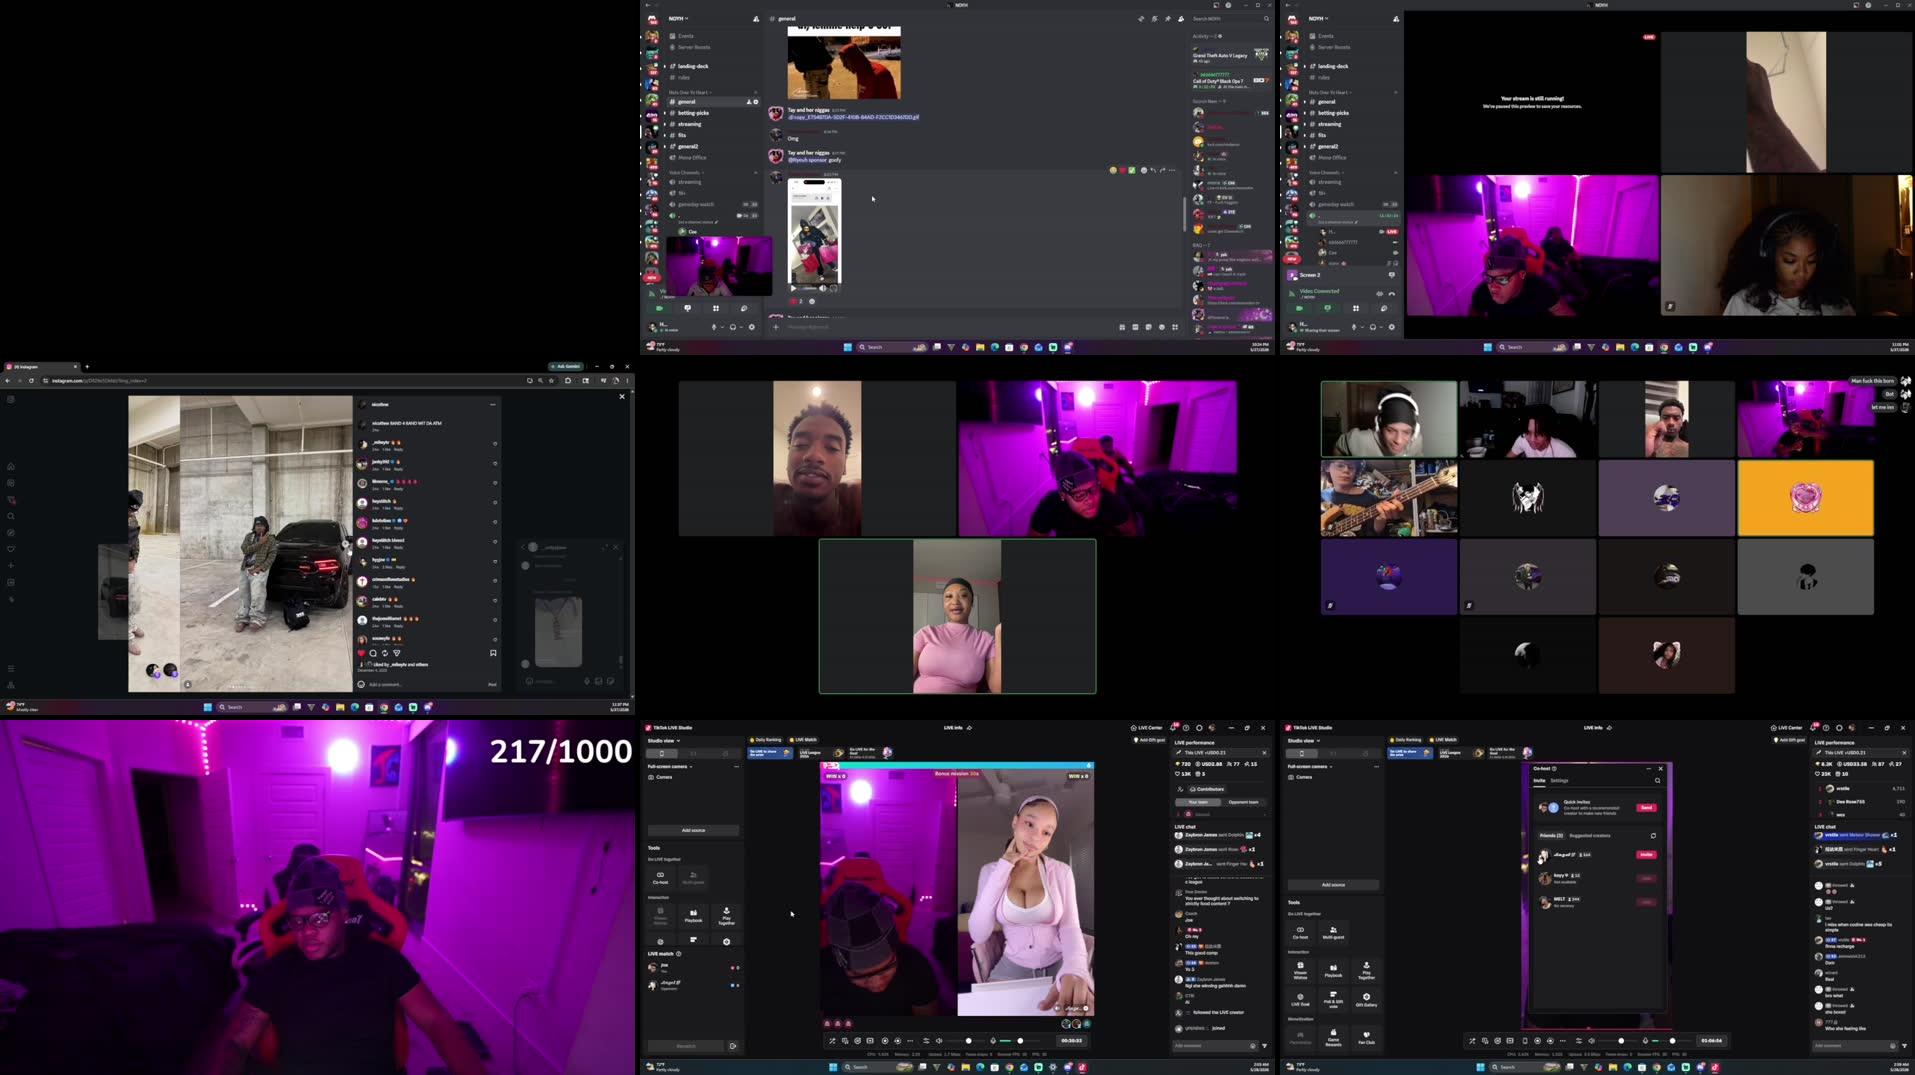
Task: Add reaction smiley below the Discord video message
Action: point(812,301)
